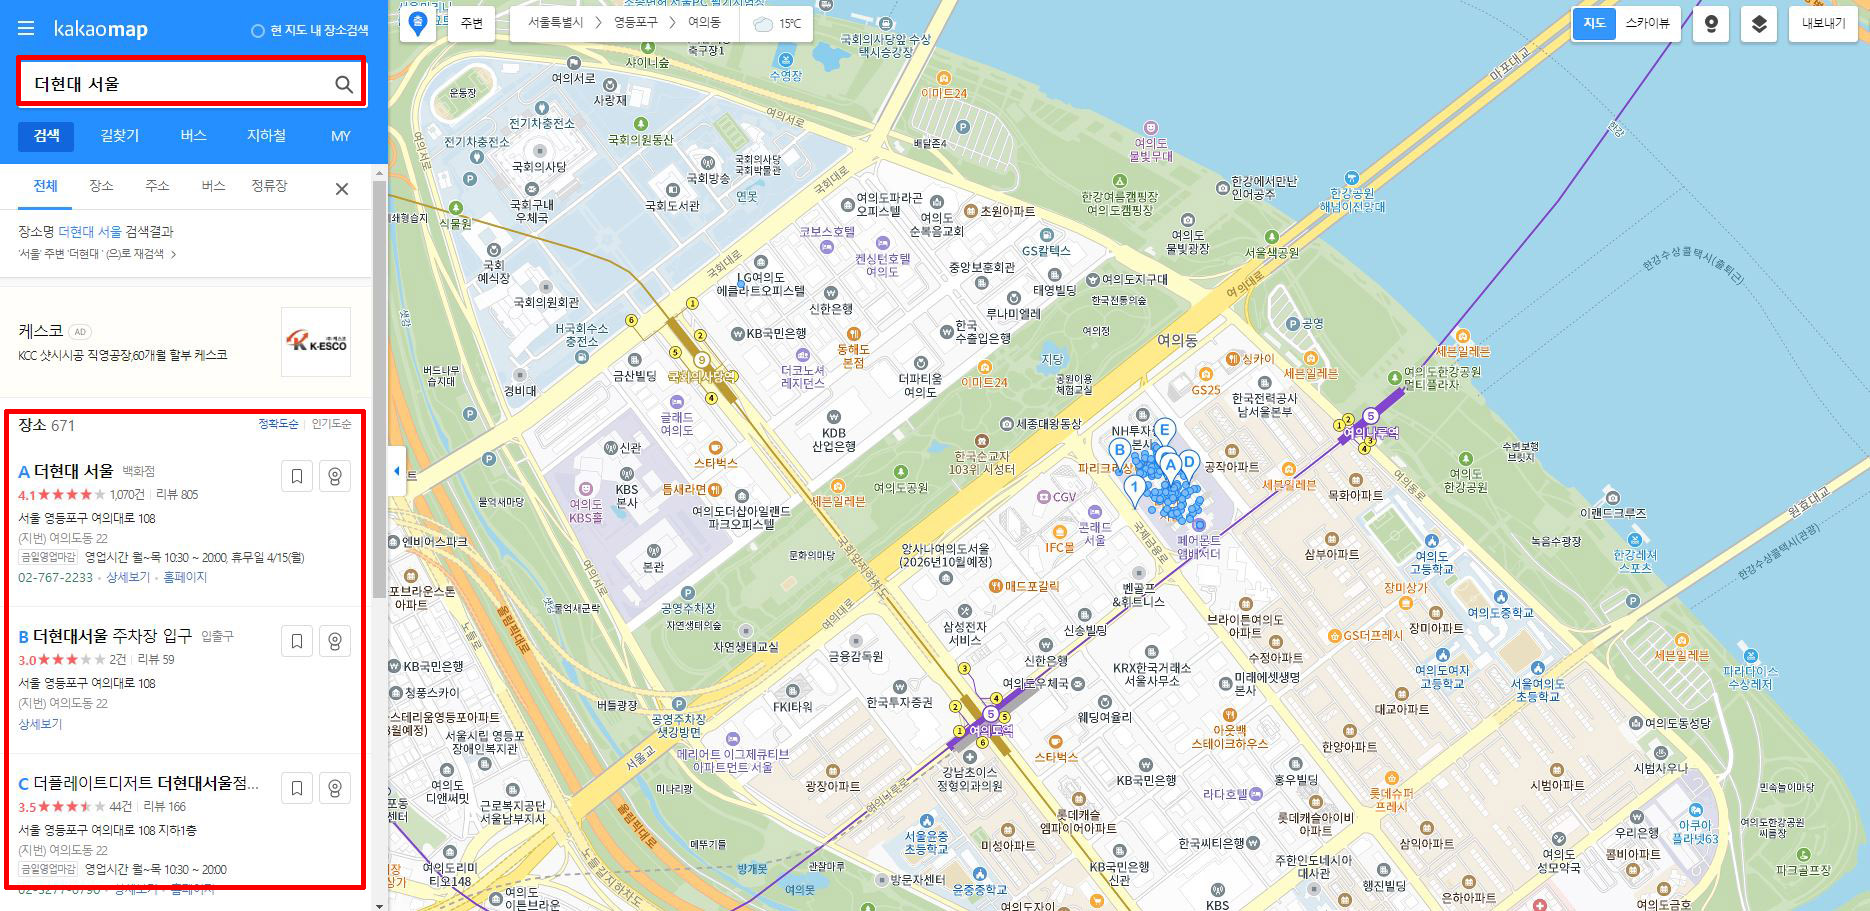Click the search magnifier icon
This screenshot has height=911, width=1870.
(343, 84)
